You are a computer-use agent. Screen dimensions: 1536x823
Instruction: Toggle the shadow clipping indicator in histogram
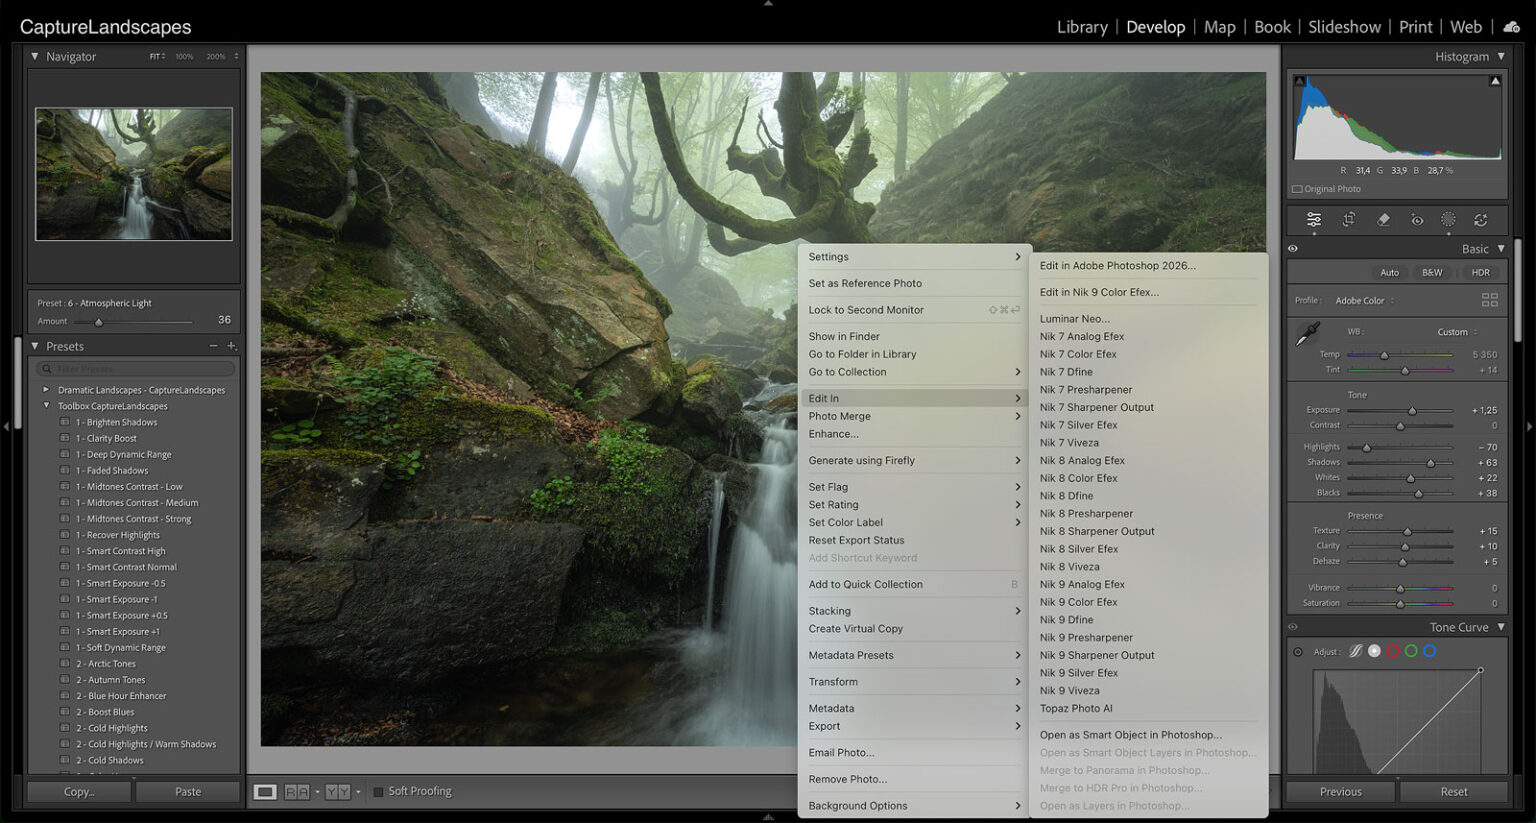coord(1299,80)
